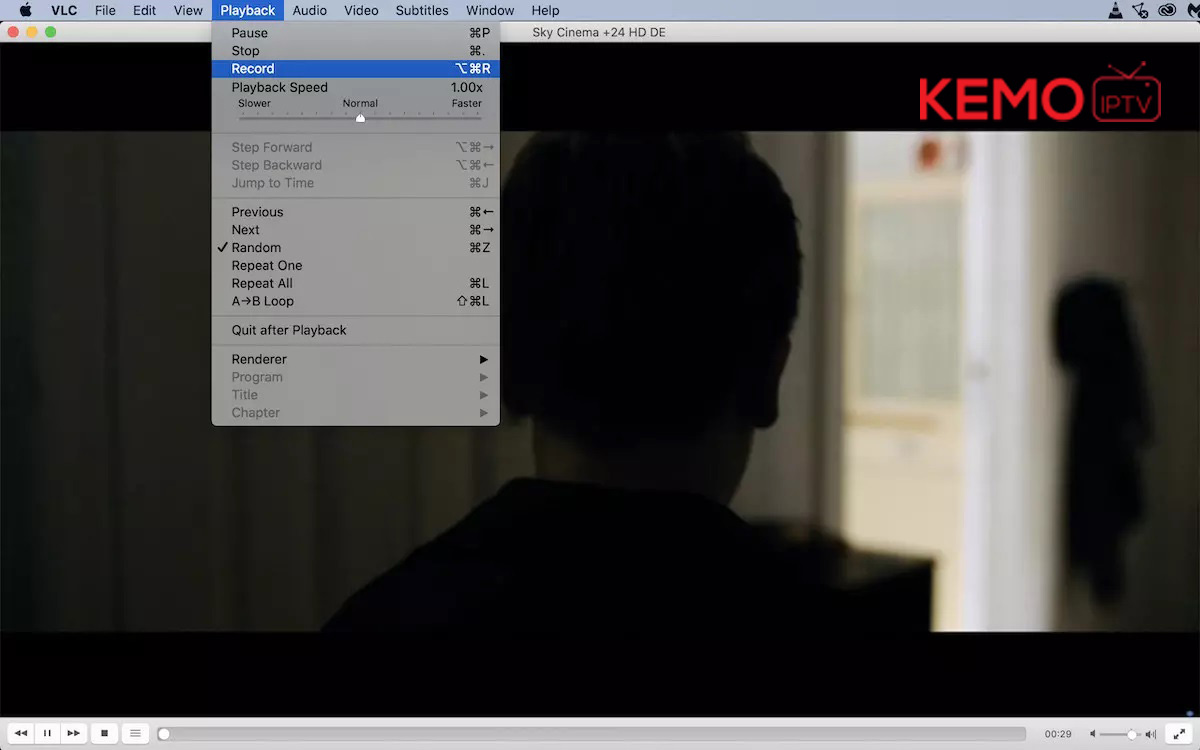Click the playback position slider
Image resolution: width=1200 pixels, height=750 pixels.
coord(592,734)
